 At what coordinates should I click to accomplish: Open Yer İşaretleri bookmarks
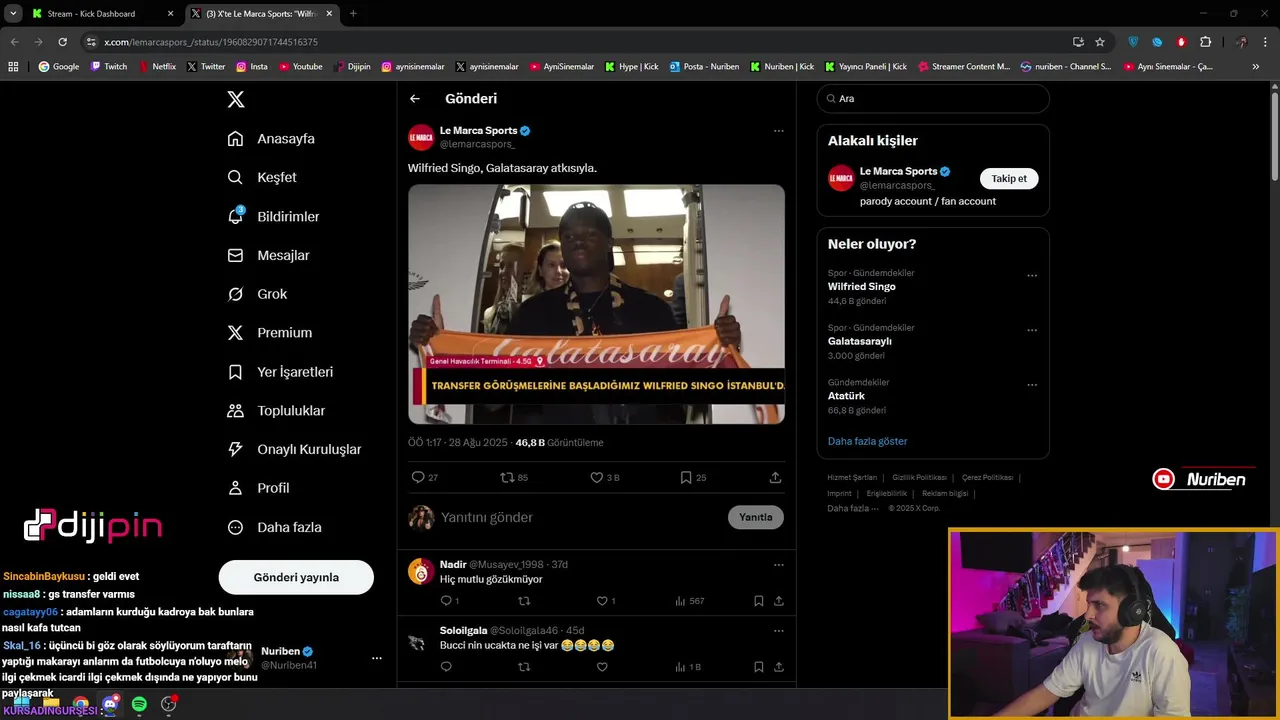(x=280, y=372)
